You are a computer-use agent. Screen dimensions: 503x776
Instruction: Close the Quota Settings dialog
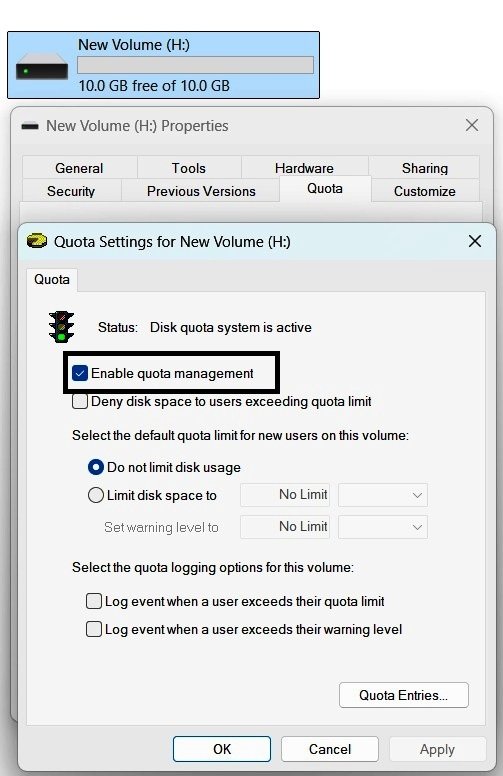pyautogui.click(x=474, y=241)
